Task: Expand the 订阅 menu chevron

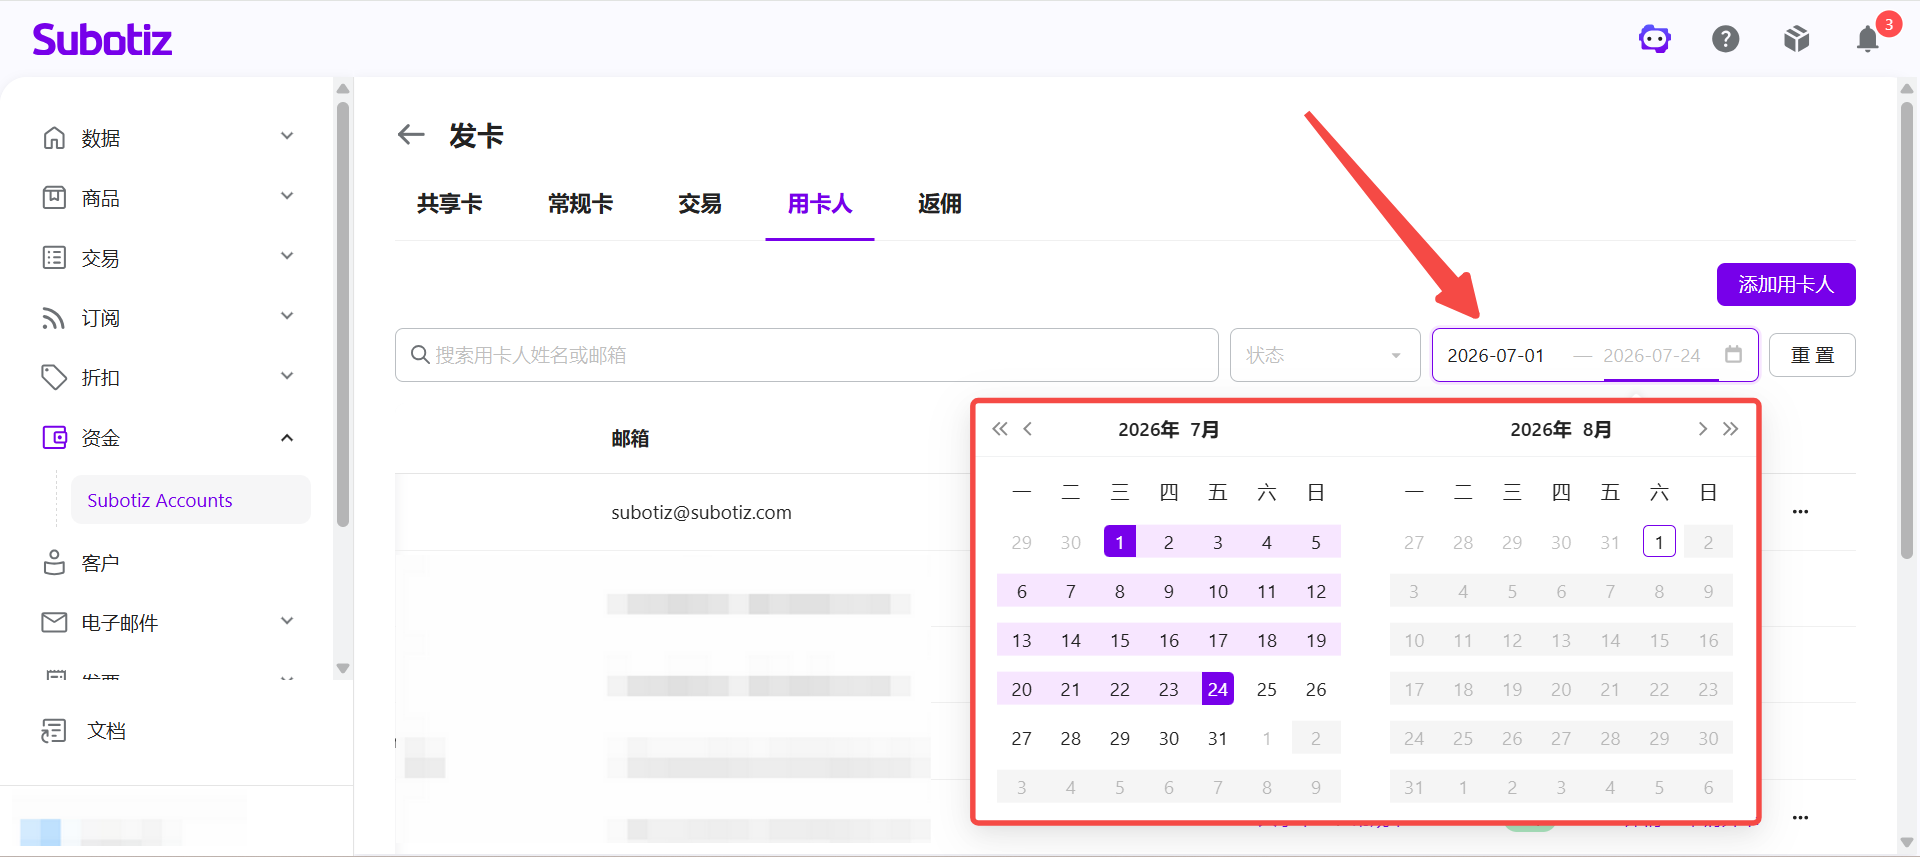Action: coord(287,317)
